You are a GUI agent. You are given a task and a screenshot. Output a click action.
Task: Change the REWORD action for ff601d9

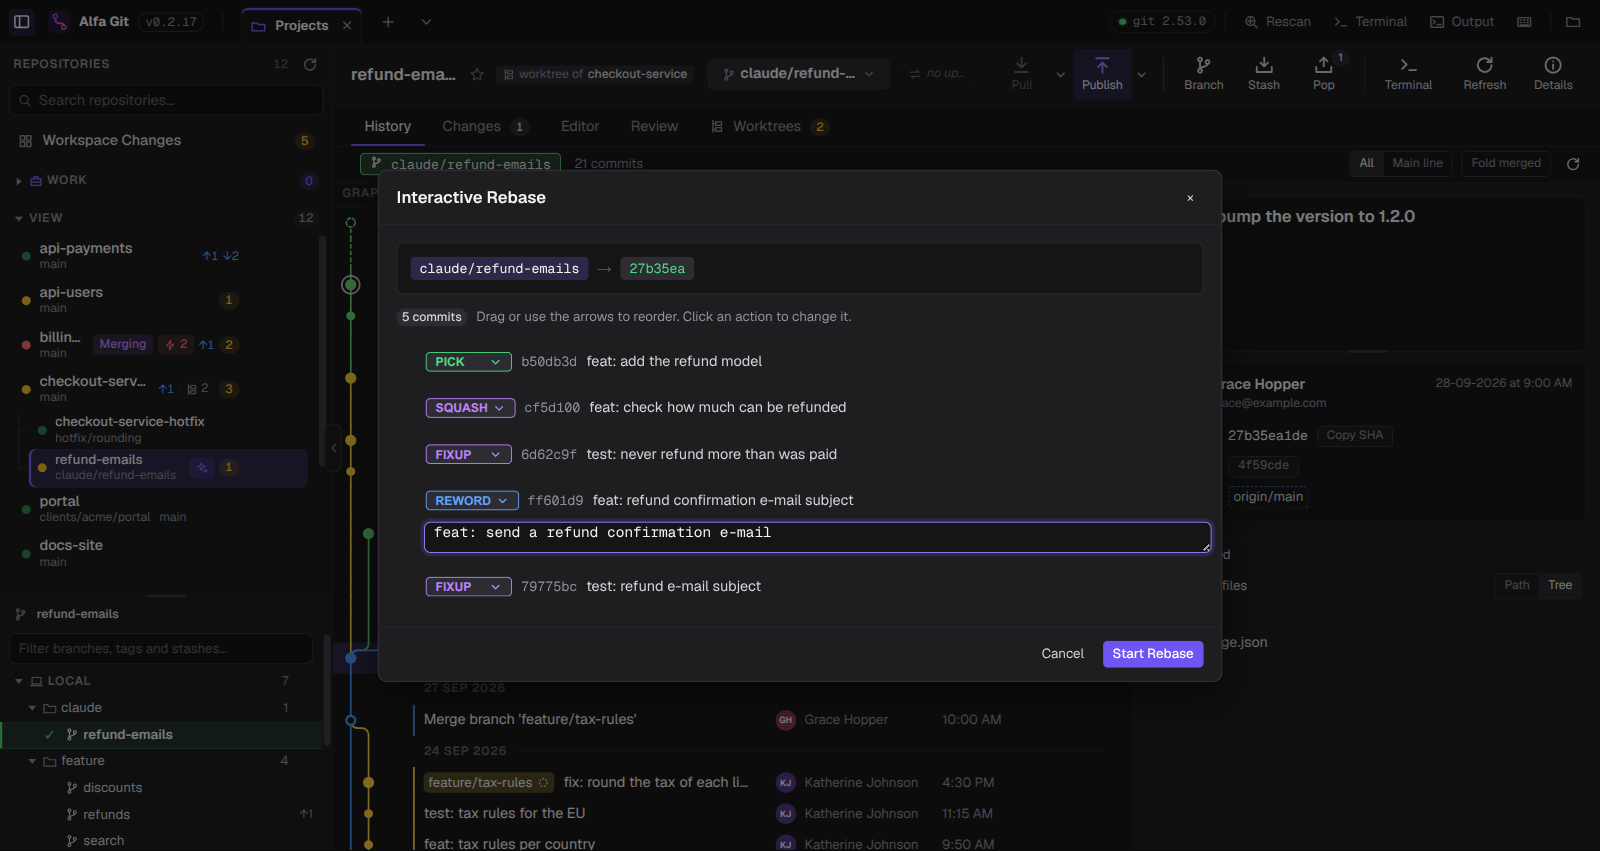tap(472, 501)
